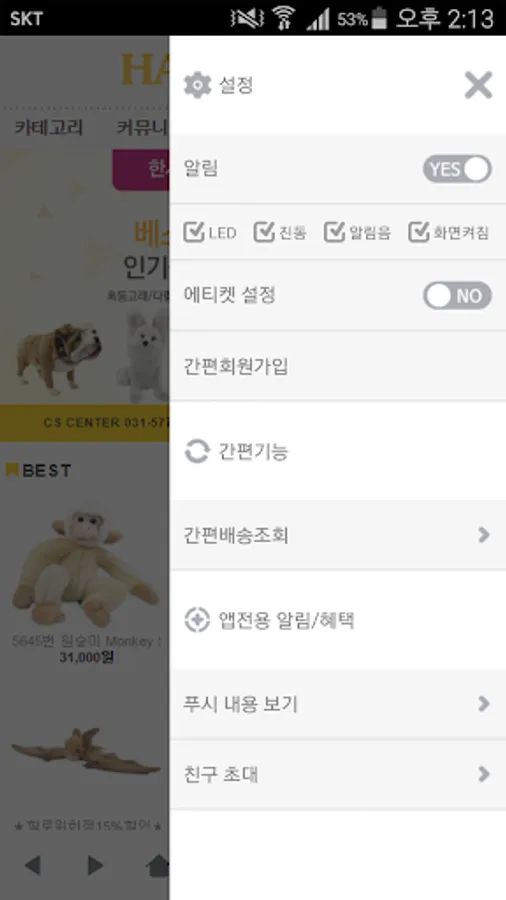Tap the forward arrow navigation icon
Screen dimensions: 506x900
[95, 865]
